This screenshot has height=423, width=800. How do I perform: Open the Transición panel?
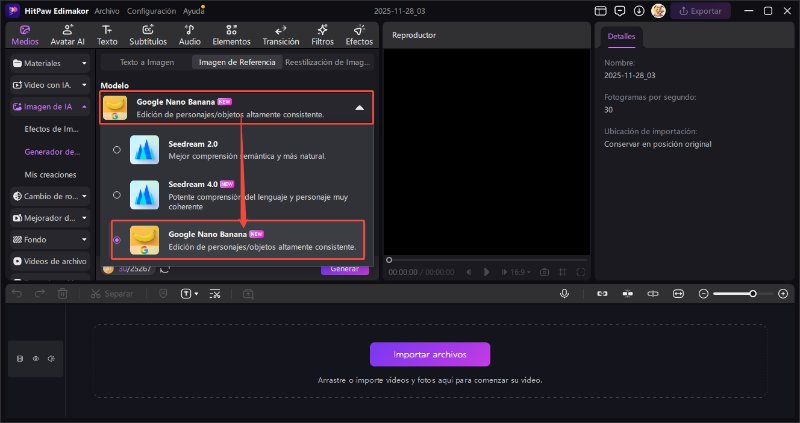(x=280, y=35)
